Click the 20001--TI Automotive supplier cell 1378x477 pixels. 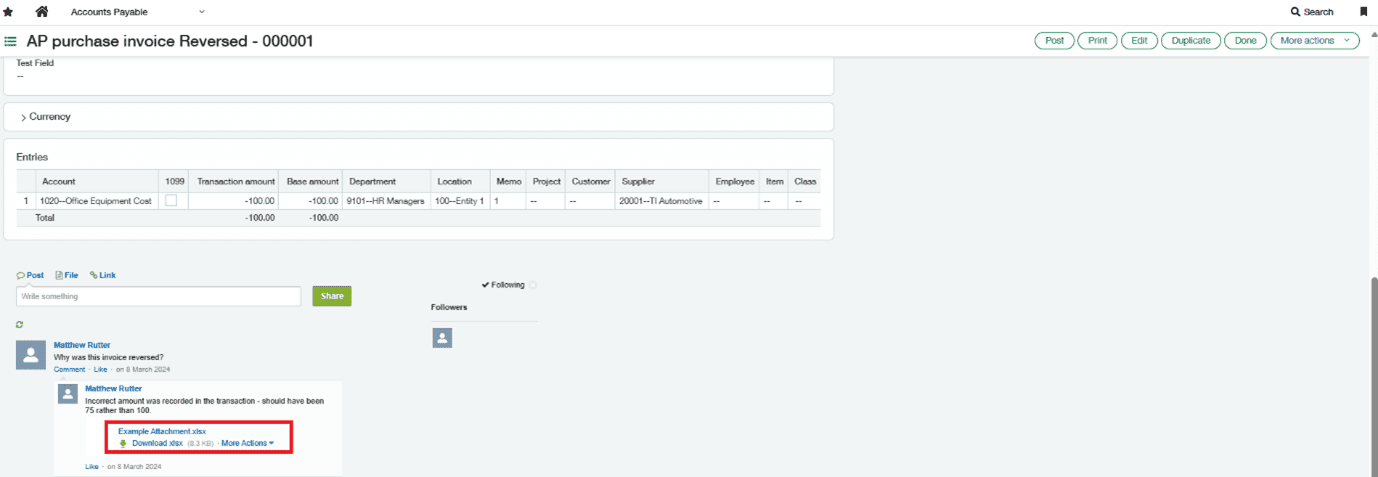(x=661, y=201)
